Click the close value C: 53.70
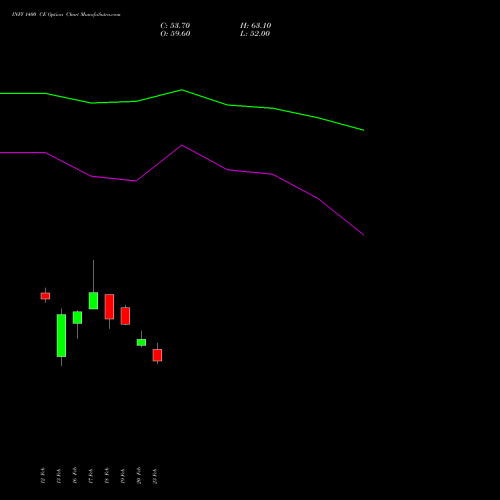Screen dimensions: 500x500 (175, 26)
